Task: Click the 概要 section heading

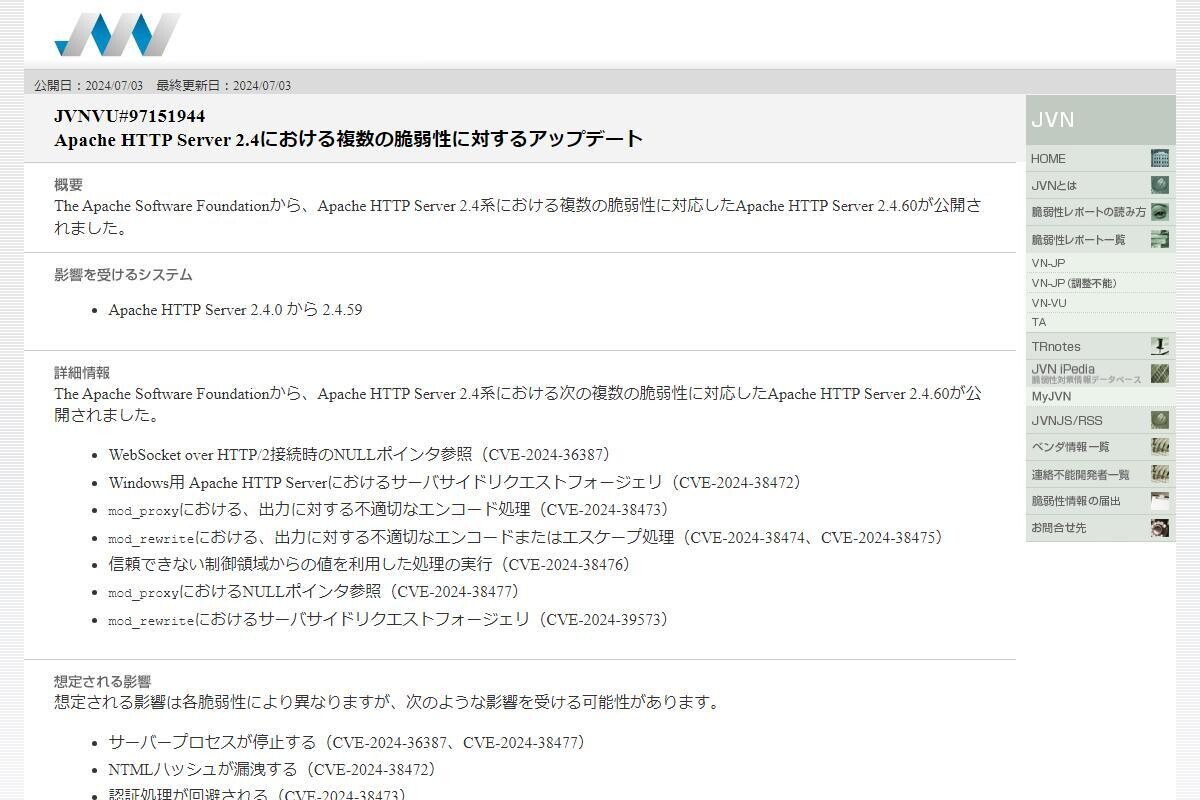Action: coord(68,185)
